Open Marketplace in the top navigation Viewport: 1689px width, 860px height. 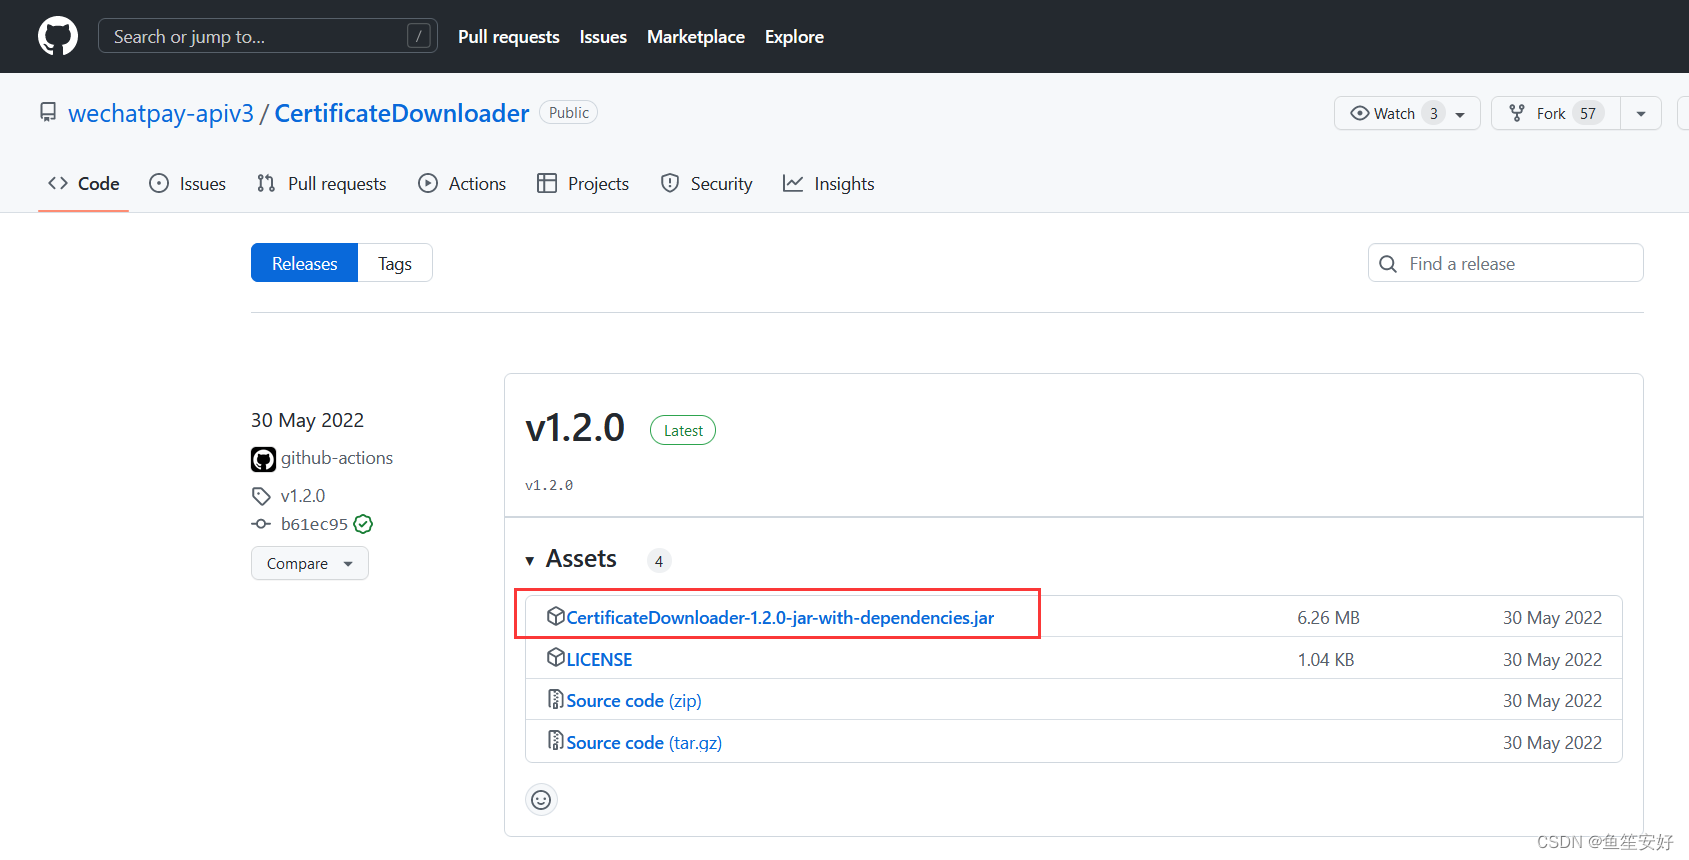pyautogui.click(x=696, y=36)
